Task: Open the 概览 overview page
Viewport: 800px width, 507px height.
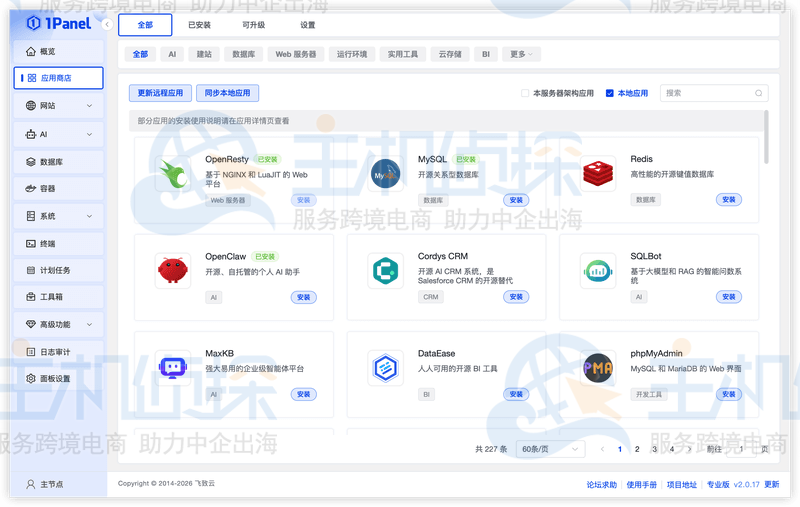Action: pos(58,52)
